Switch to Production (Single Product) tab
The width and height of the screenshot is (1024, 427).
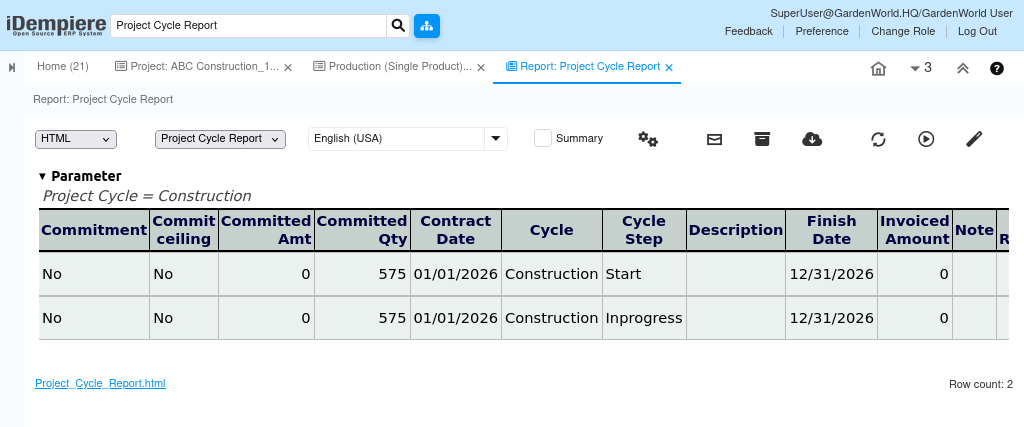point(392,67)
